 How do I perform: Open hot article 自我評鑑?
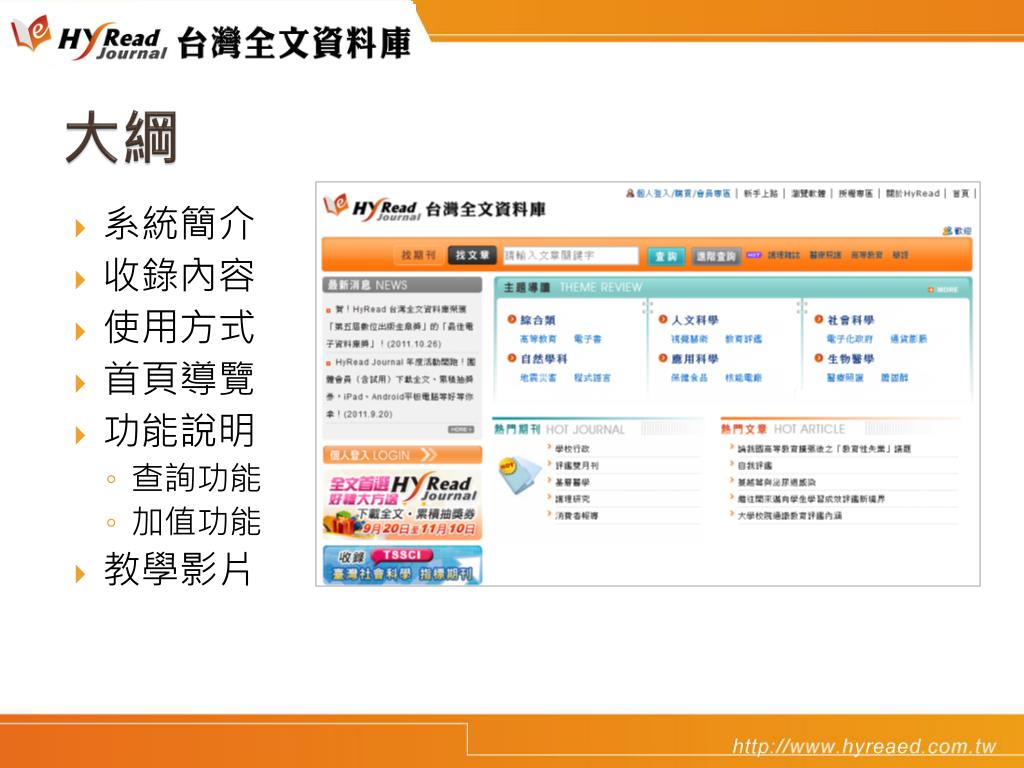tap(755, 466)
